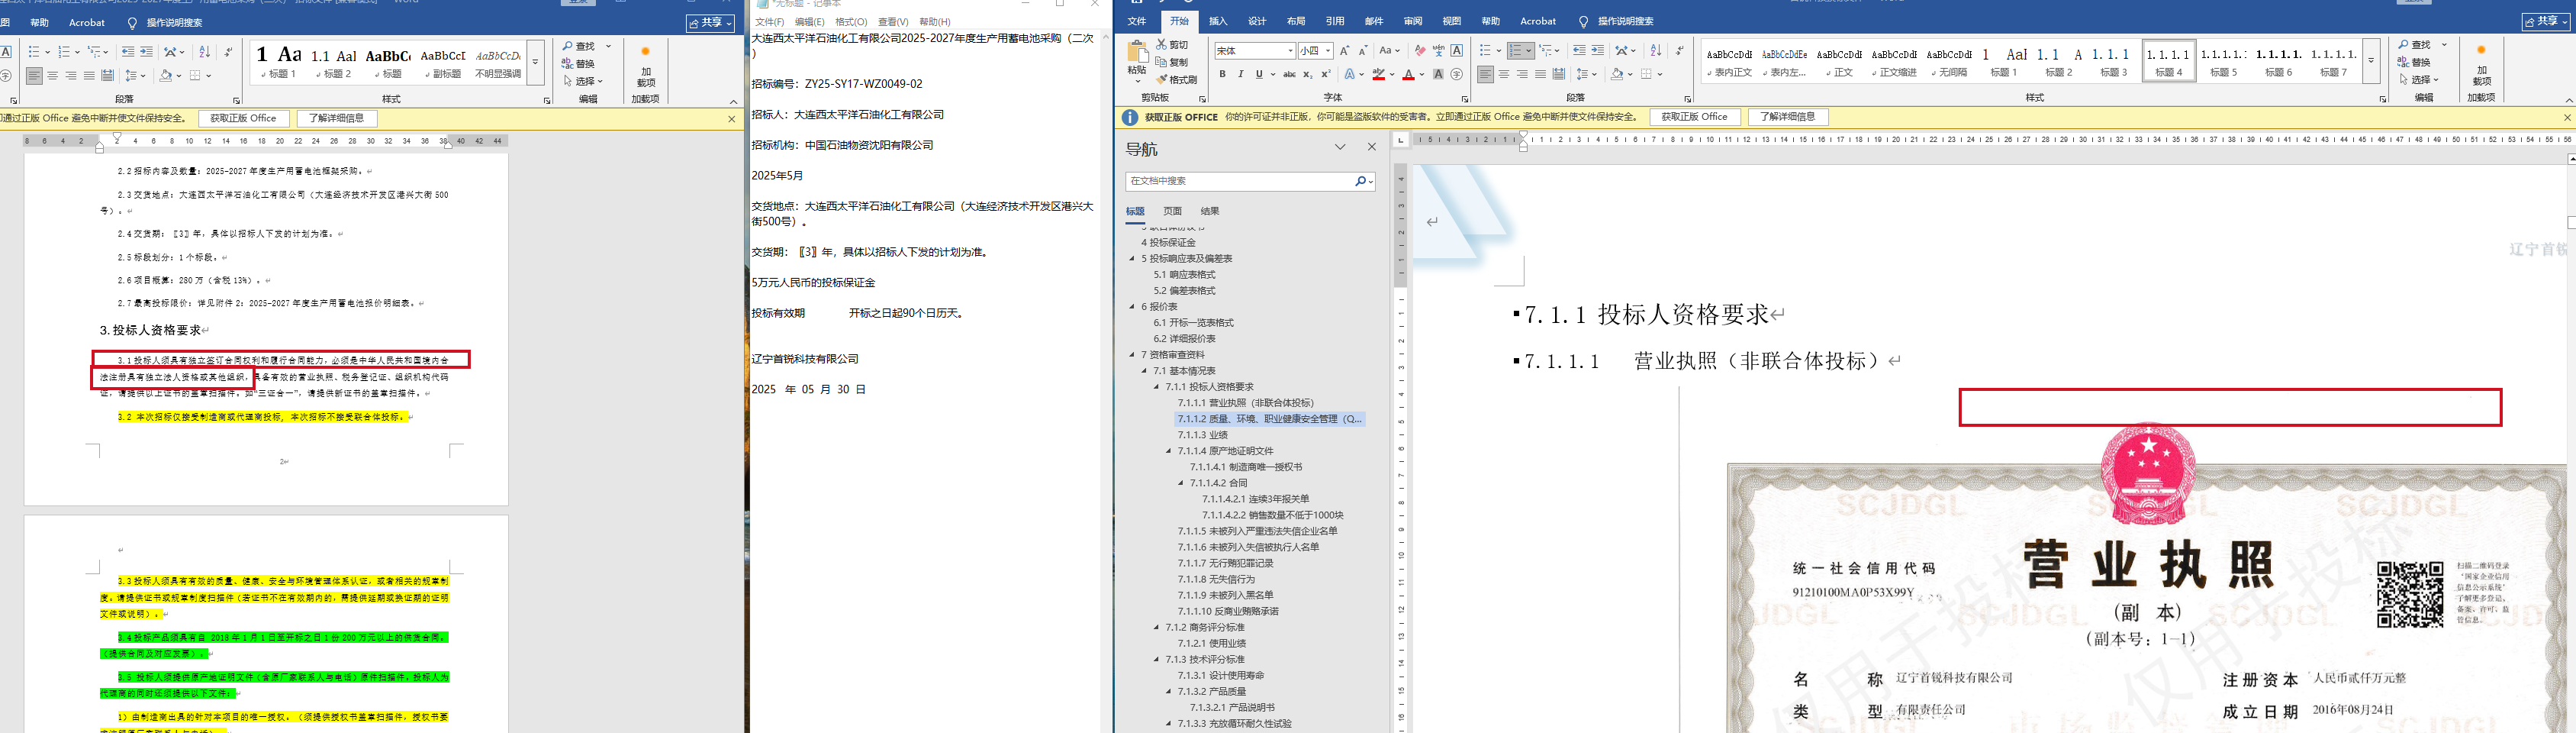
Task: Open 文件(F) menu in Notepad
Action: coord(769,21)
